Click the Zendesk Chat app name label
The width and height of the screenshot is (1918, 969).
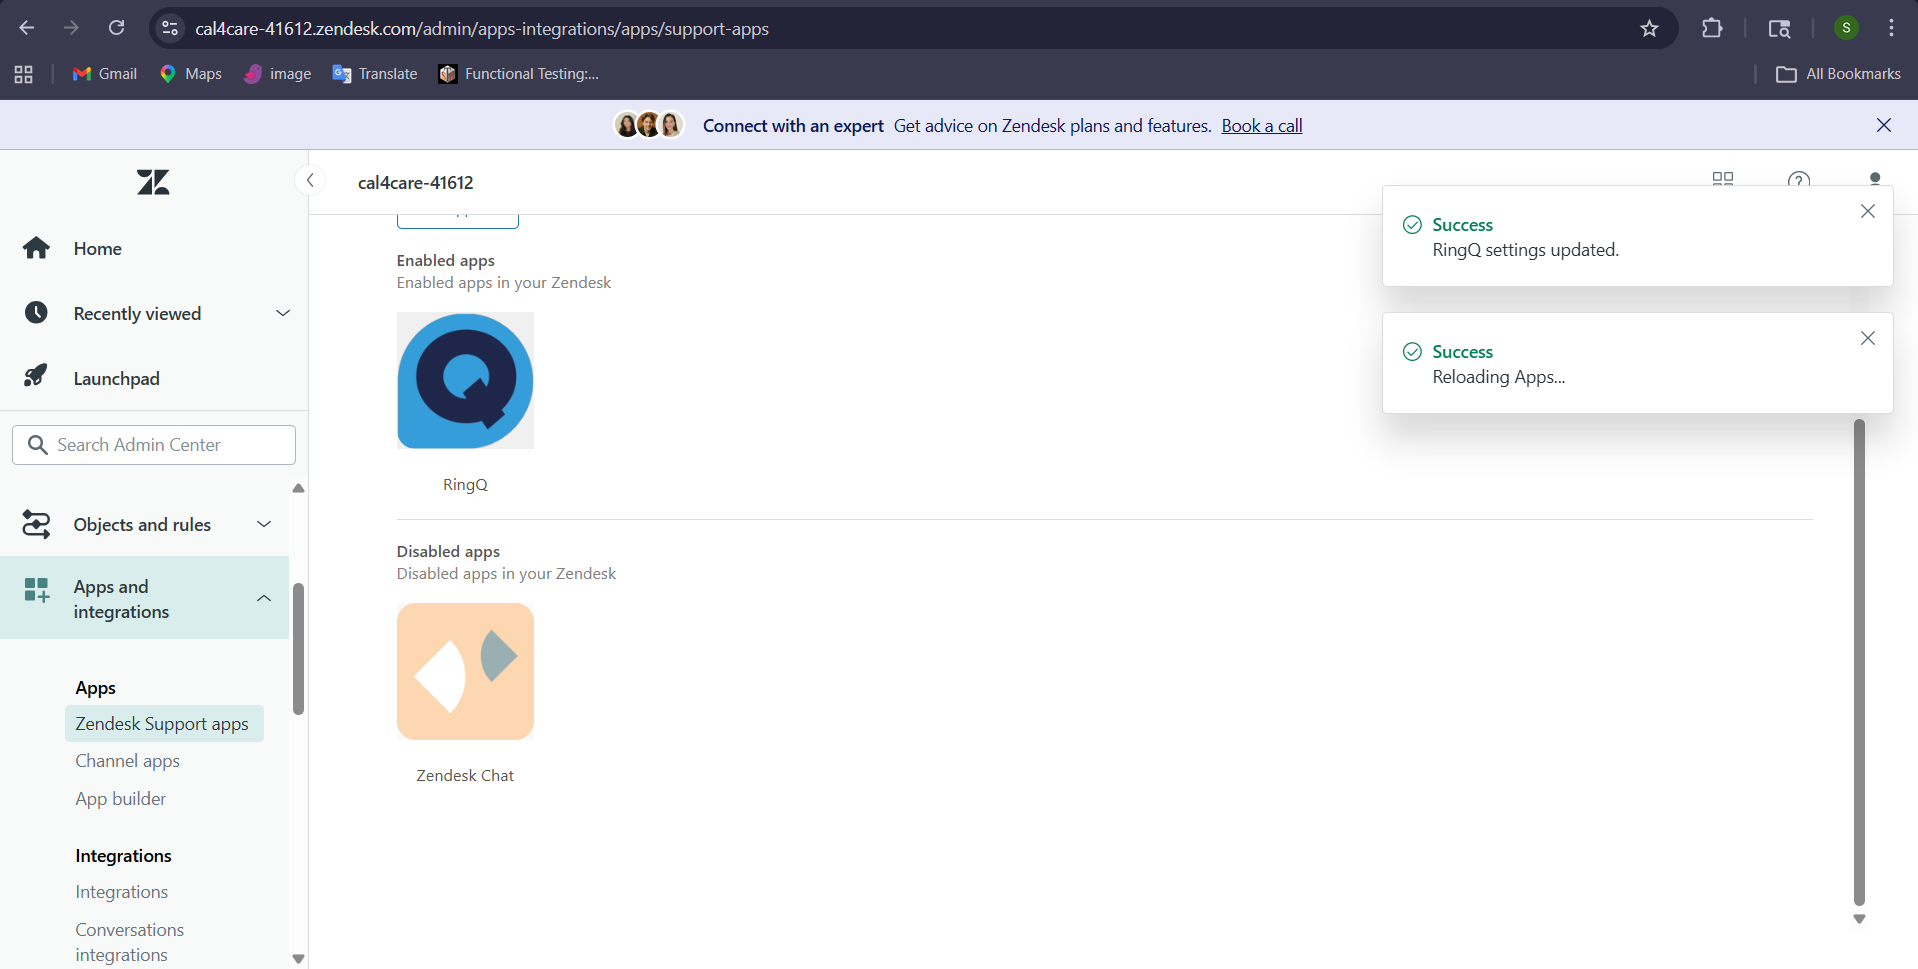pos(465,776)
